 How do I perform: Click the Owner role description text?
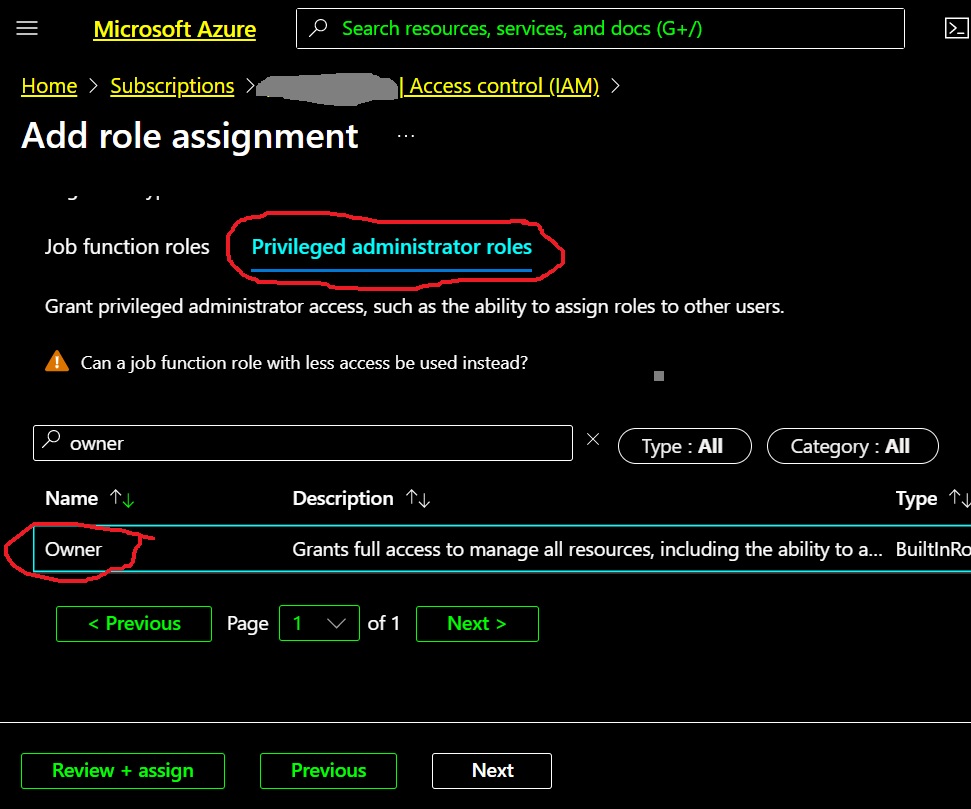[587, 549]
